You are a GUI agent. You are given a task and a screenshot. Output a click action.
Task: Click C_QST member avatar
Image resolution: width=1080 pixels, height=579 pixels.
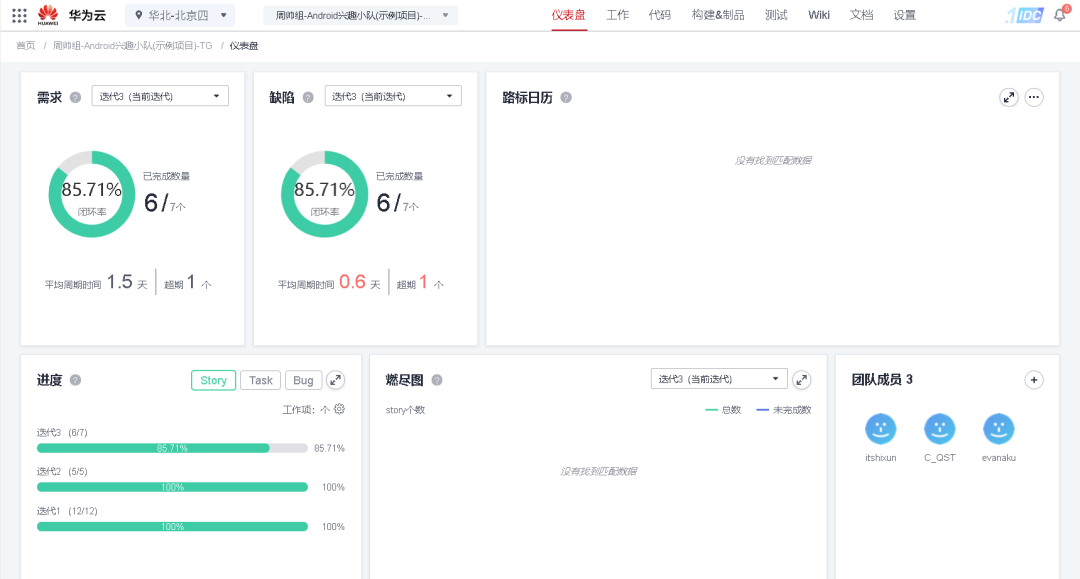939,429
